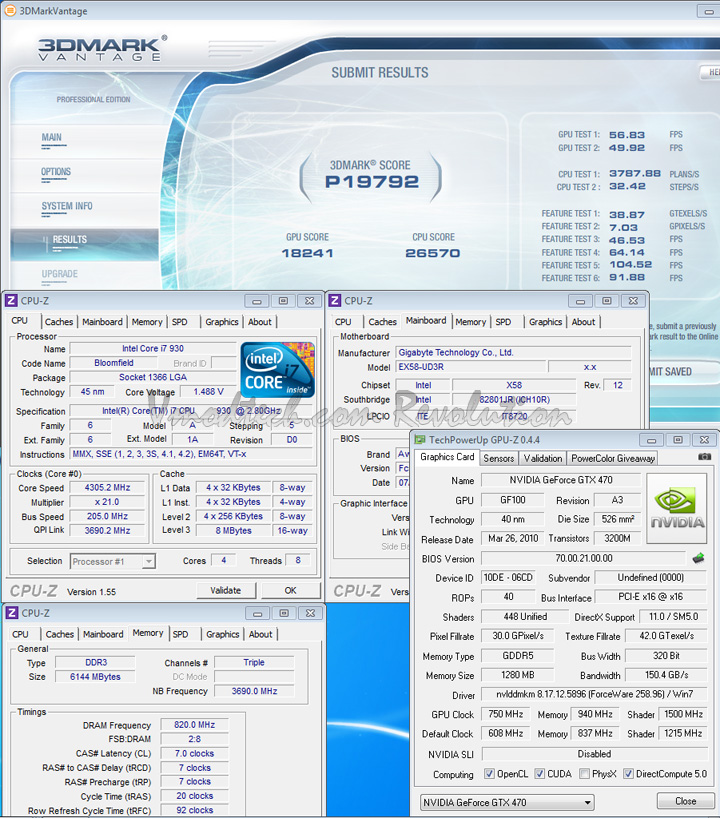Click the Manufacturer Gigabyte Technology field
This screenshot has height=818, width=720.
coord(513,353)
